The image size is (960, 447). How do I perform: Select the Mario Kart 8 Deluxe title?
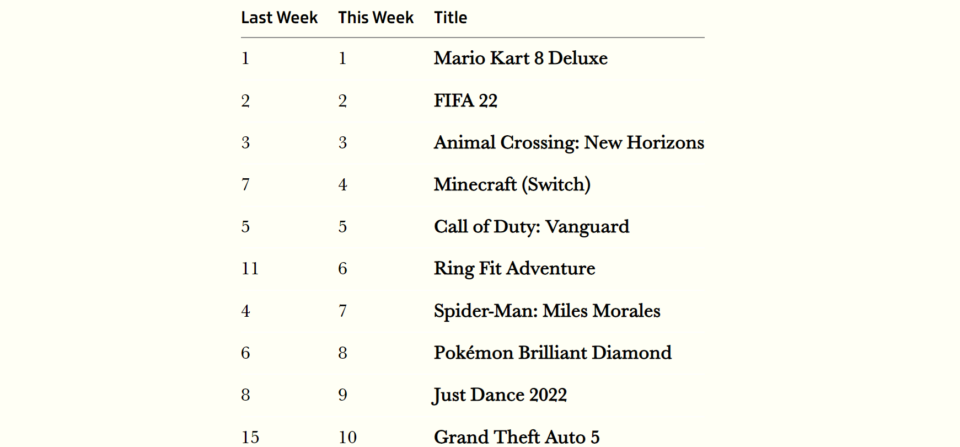(x=521, y=59)
